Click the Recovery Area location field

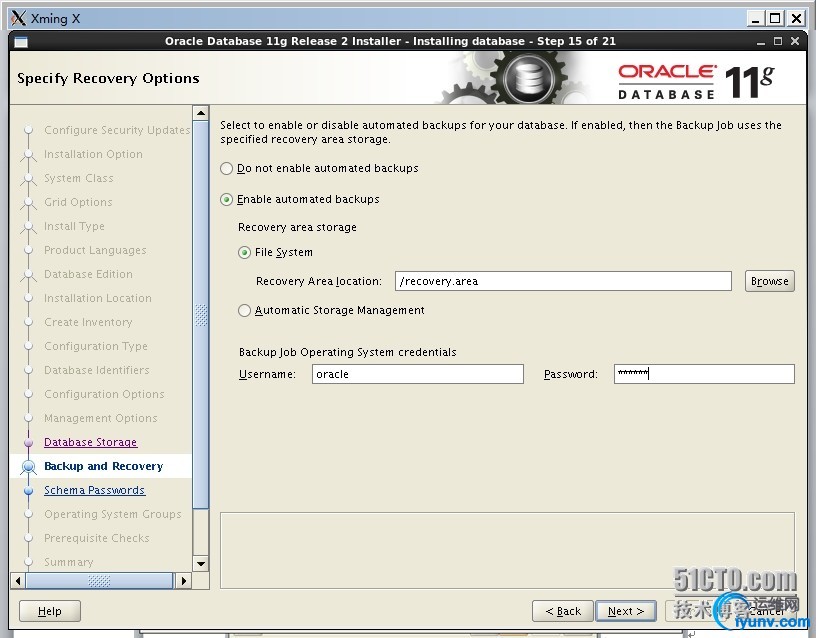(563, 282)
